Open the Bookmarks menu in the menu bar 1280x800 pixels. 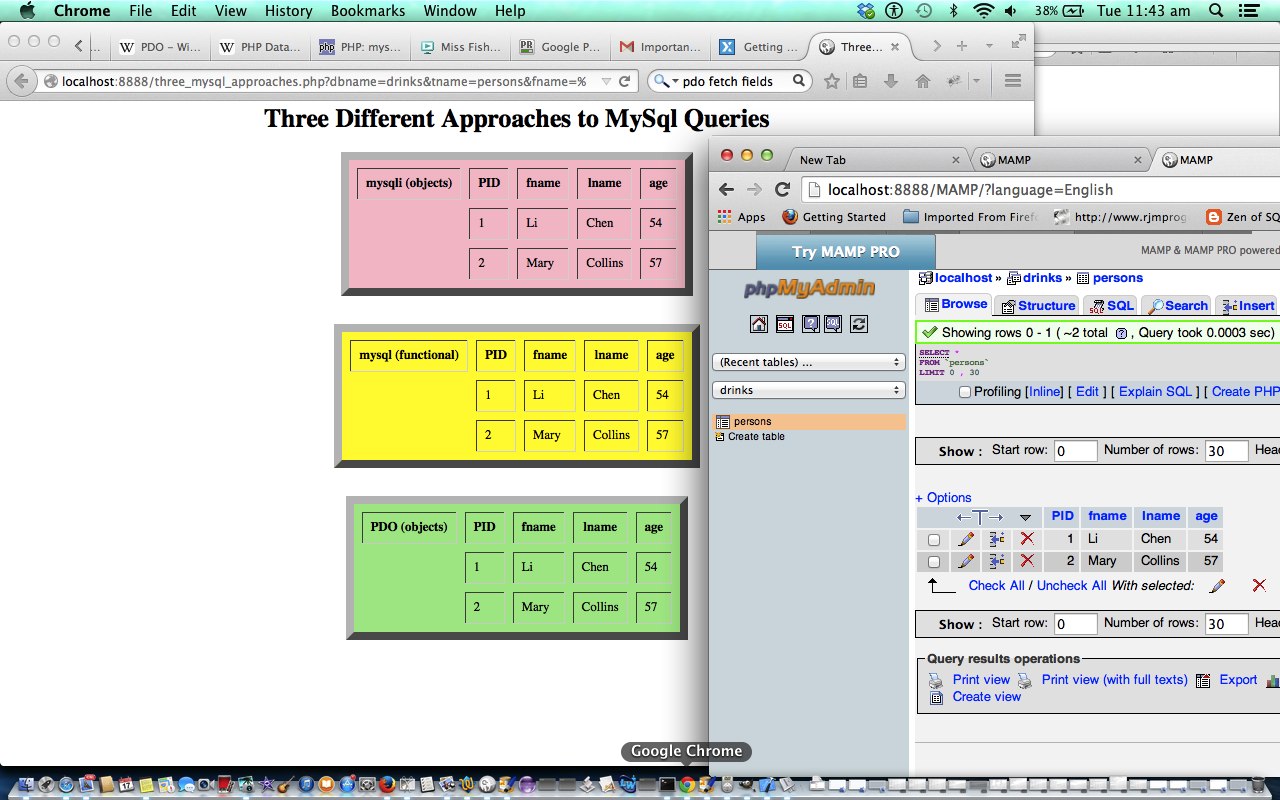click(x=368, y=11)
